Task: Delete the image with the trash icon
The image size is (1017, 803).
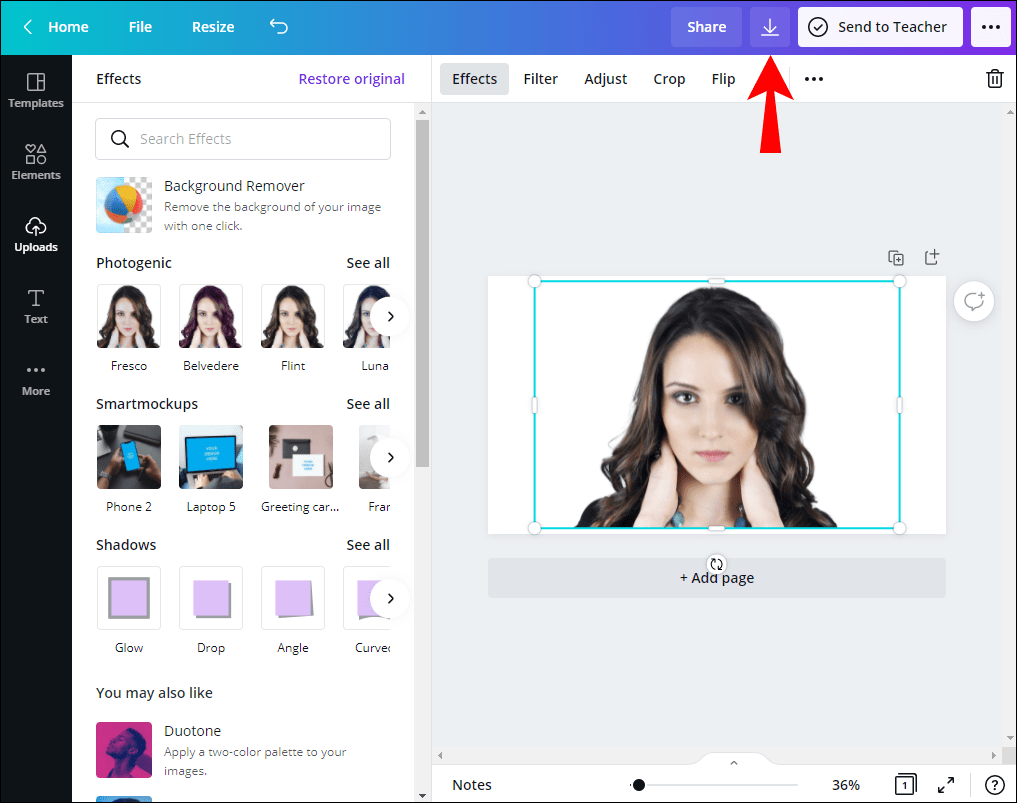Action: click(994, 78)
